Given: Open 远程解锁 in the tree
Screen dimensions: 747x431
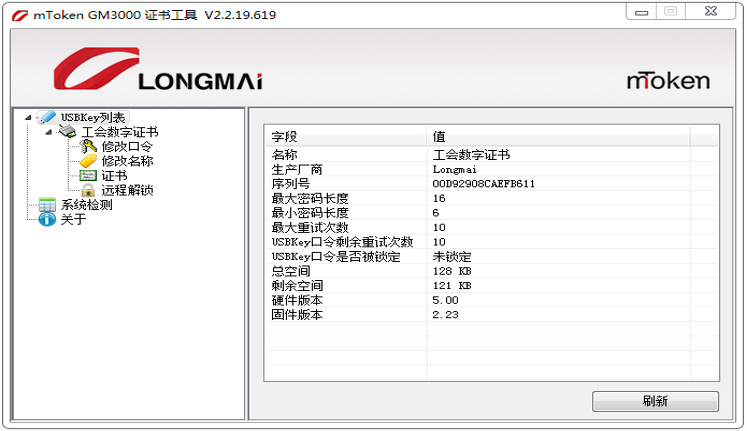Looking at the screenshot, I should click(x=127, y=190).
